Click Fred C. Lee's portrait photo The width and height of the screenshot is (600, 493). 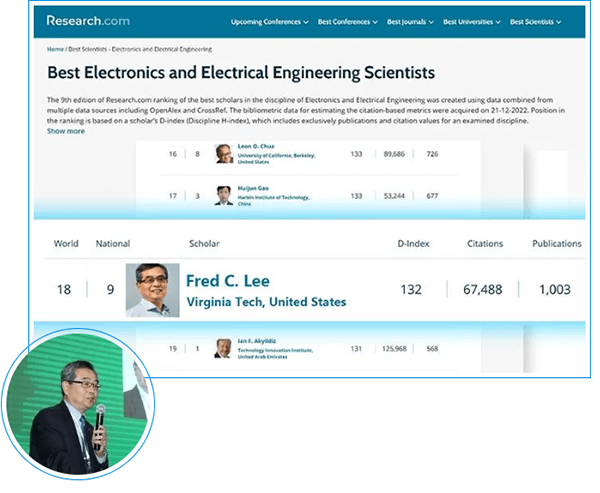coord(152,290)
